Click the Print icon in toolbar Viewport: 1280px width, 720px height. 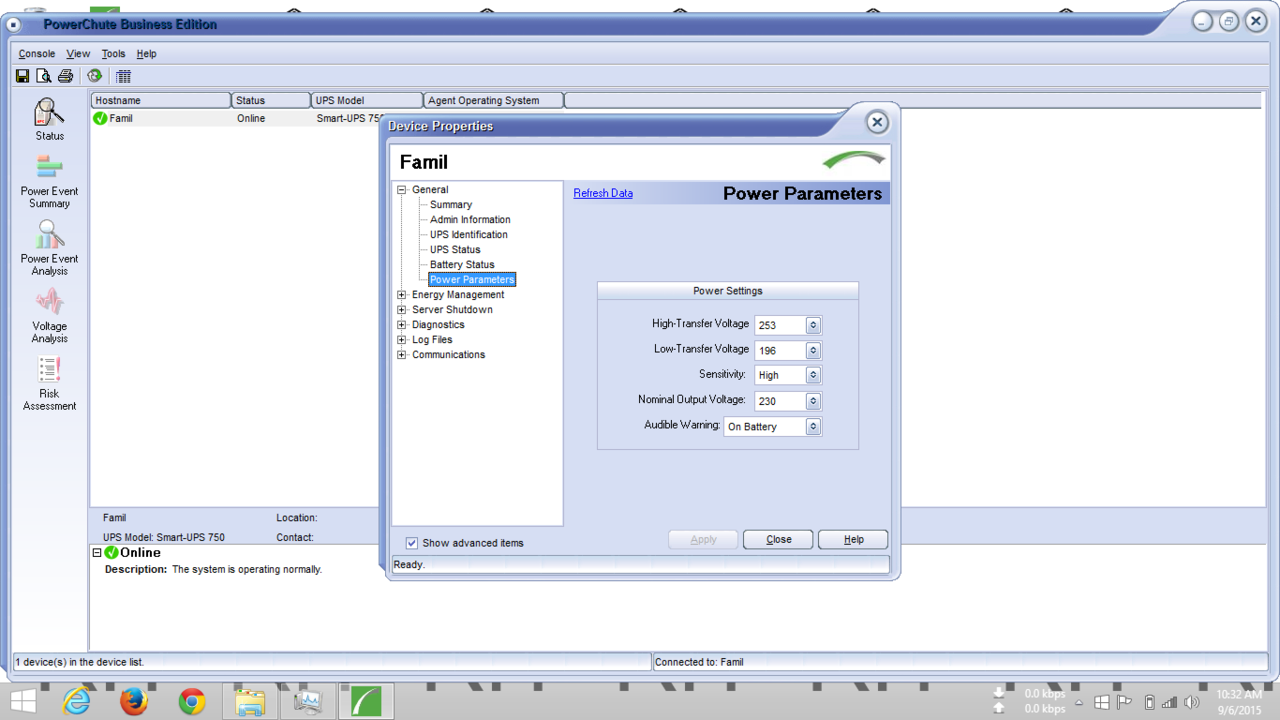[66, 76]
